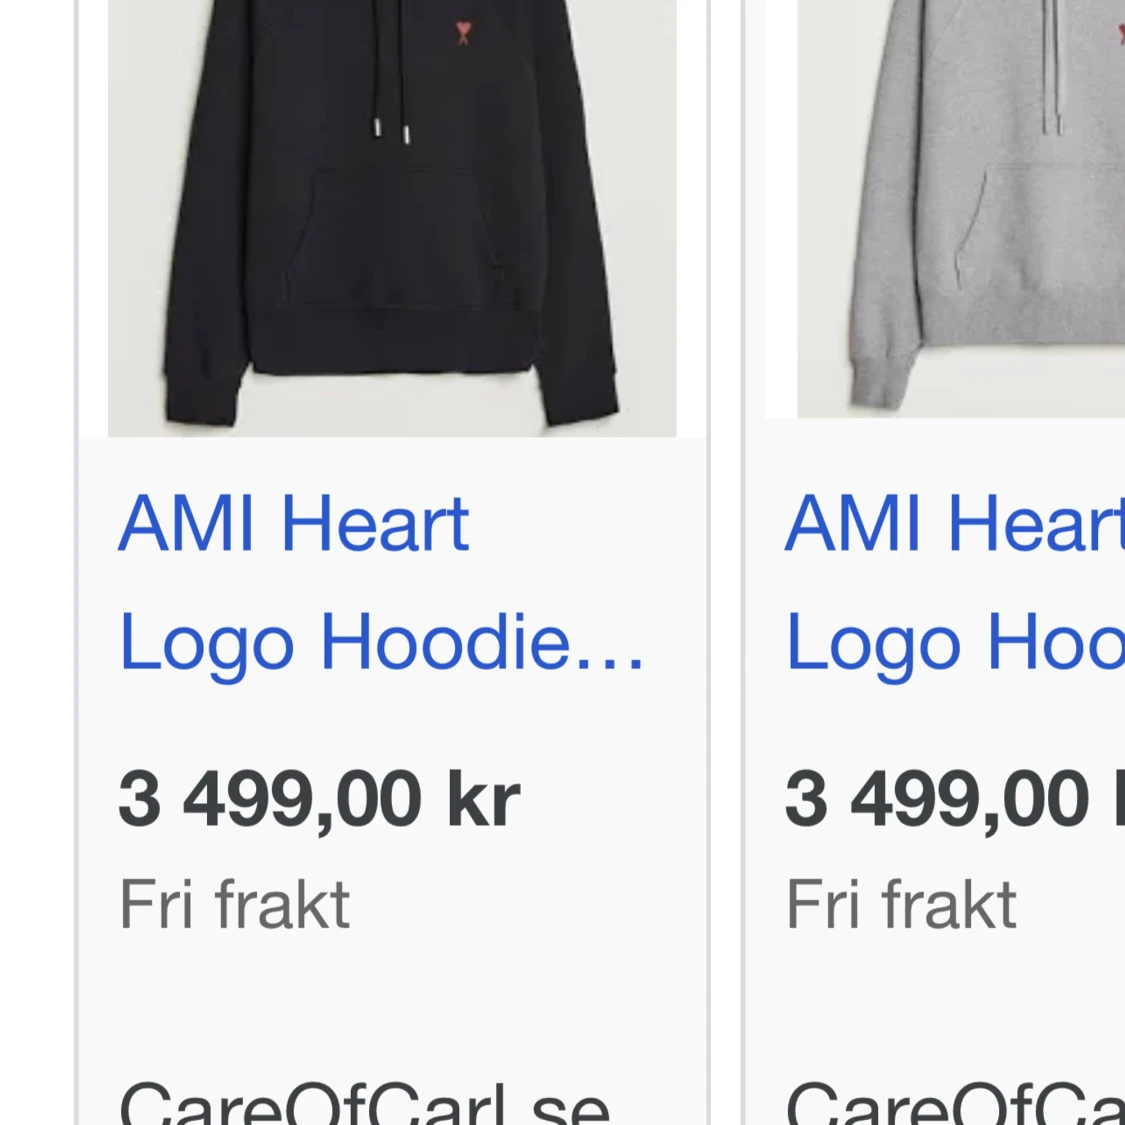Viewport: 1125px width, 1125px height.
Task: Click the "AMI Heart" title of black hoodie listing
Action: coord(293,524)
